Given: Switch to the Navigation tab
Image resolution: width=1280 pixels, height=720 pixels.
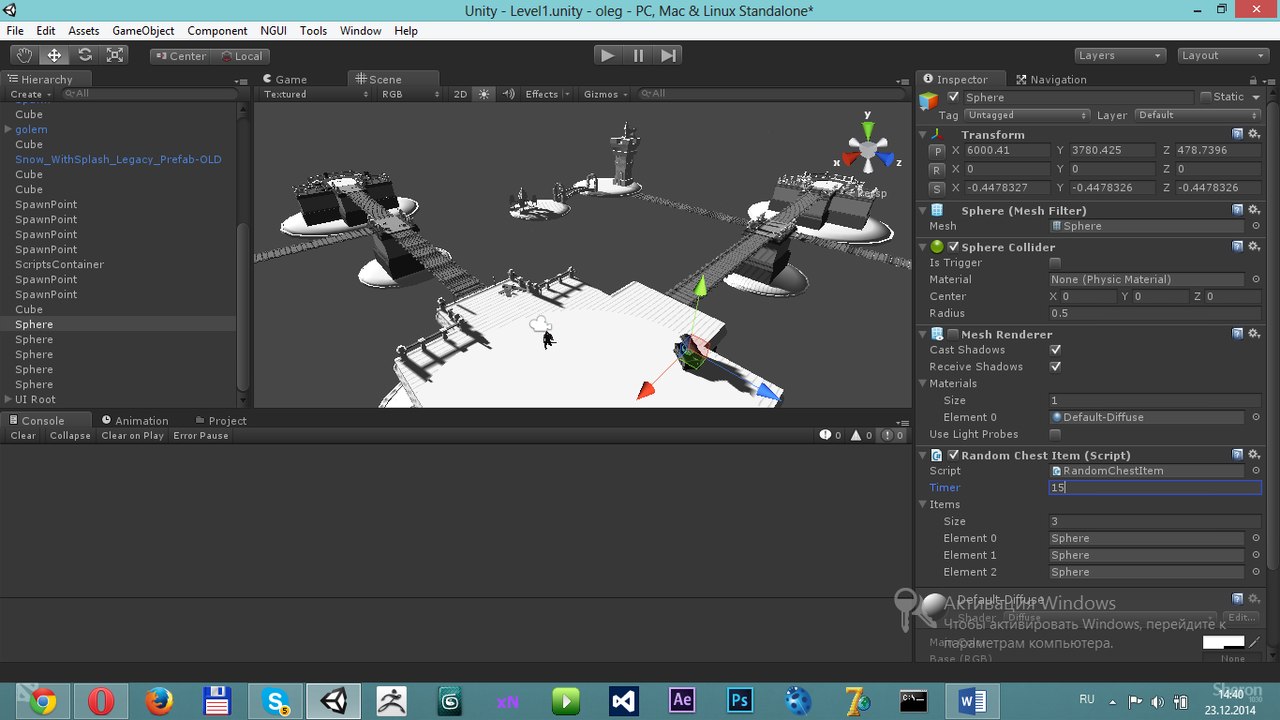Looking at the screenshot, I should (x=1050, y=79).
